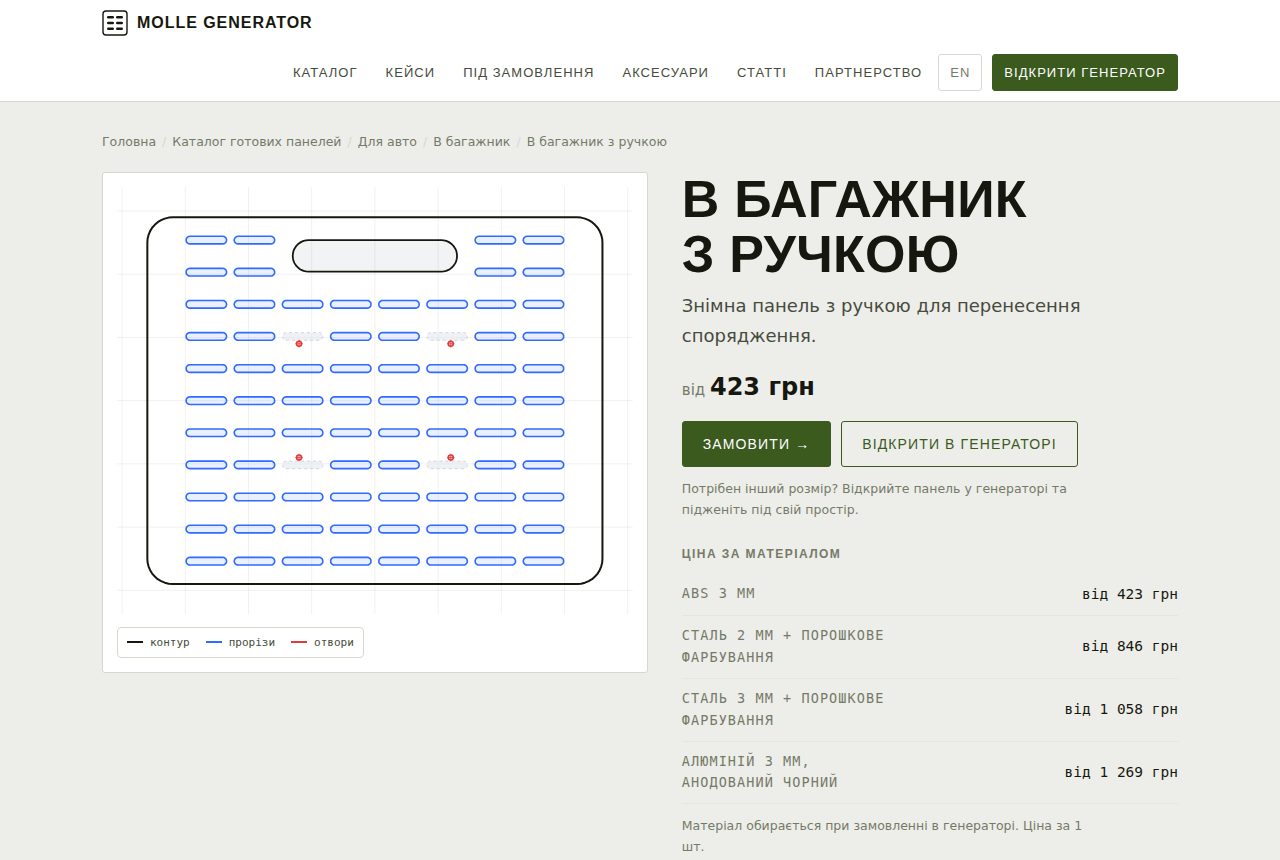The image size is (1280, 860).
Task: Select the Для авто breadcrumb
Action: [x=388, y=142]
